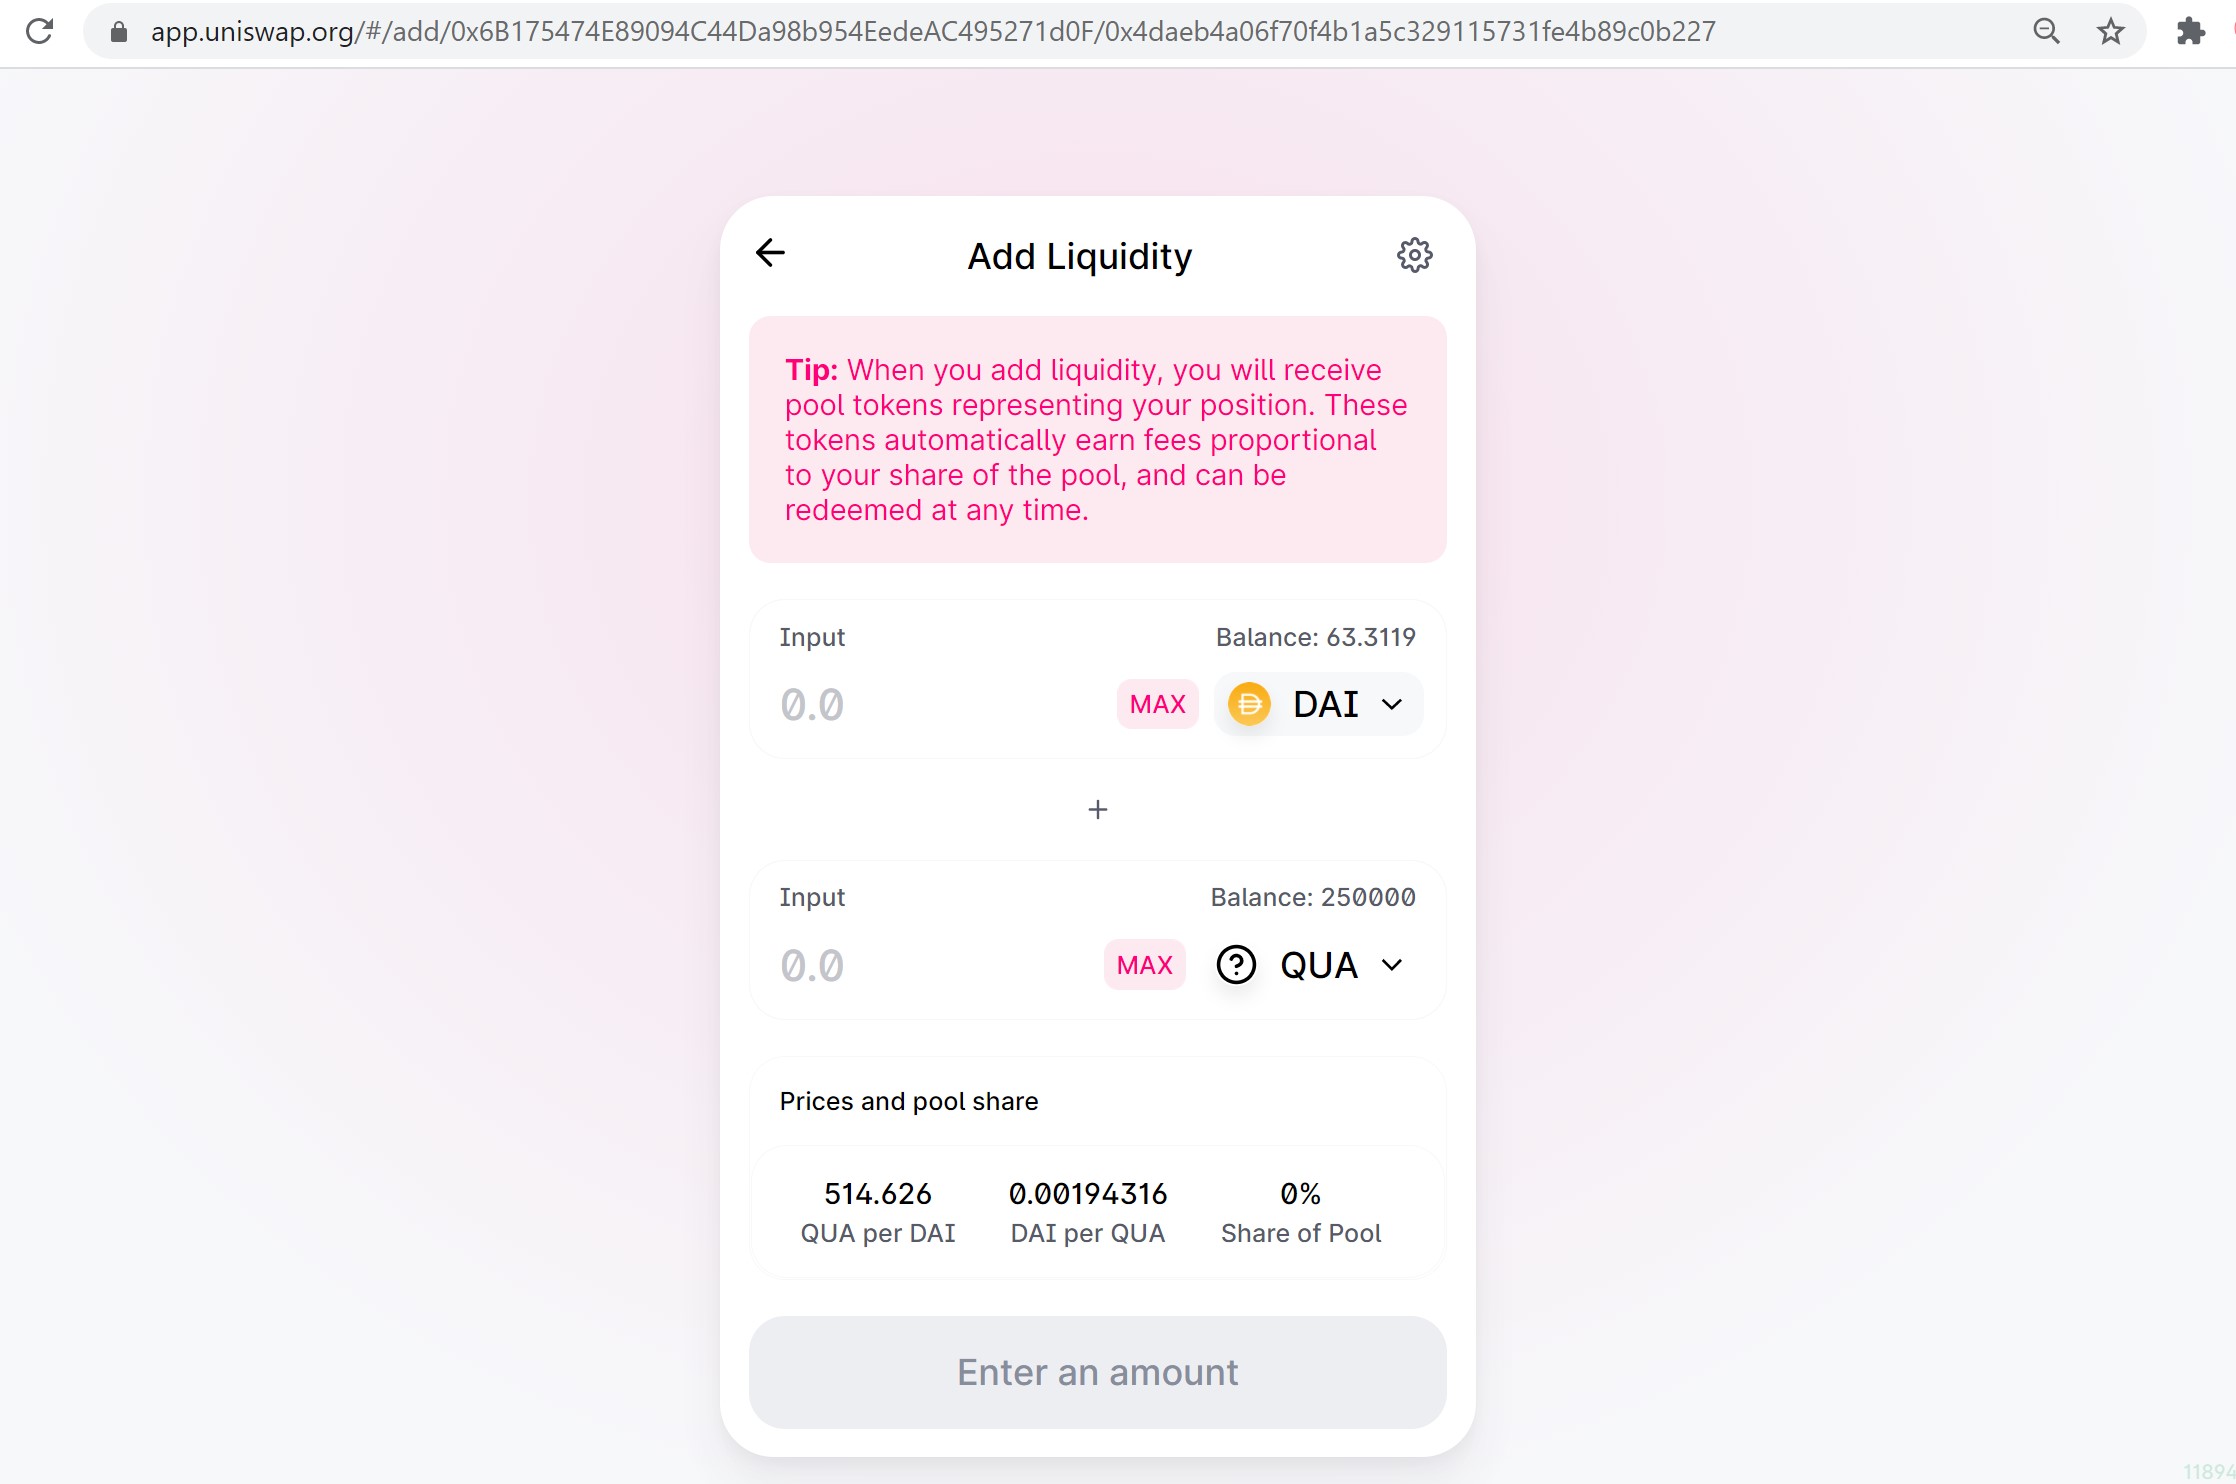Click the DAI token logo icon
The image size is (2236, 1484).
click(x=1249, y=704)
